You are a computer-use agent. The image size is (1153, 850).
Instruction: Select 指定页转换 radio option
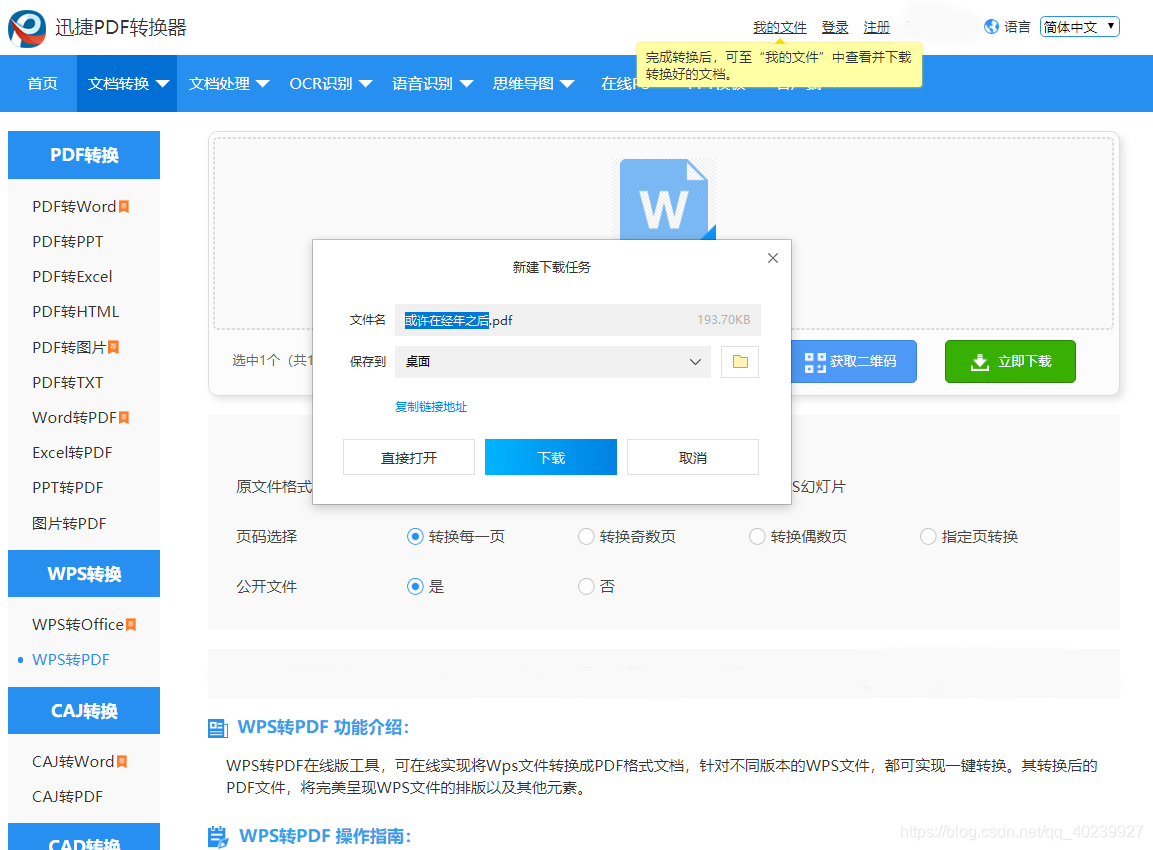(x=928, y=537)
